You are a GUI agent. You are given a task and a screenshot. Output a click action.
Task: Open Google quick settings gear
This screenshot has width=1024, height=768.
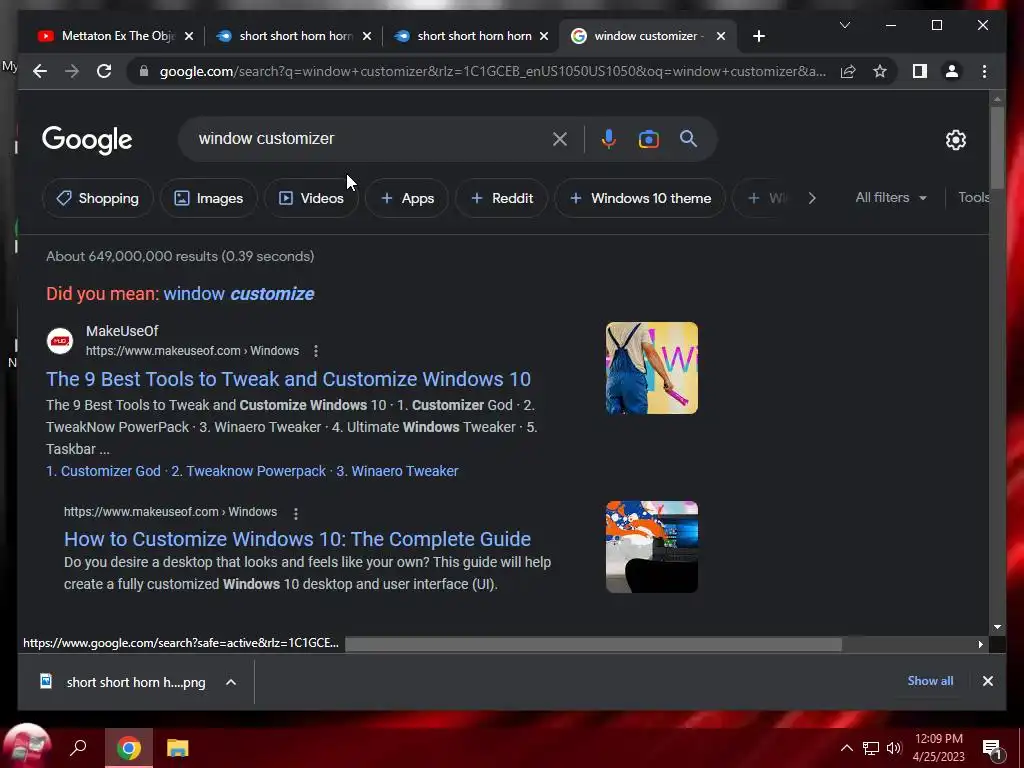click(x=955, y=139)
